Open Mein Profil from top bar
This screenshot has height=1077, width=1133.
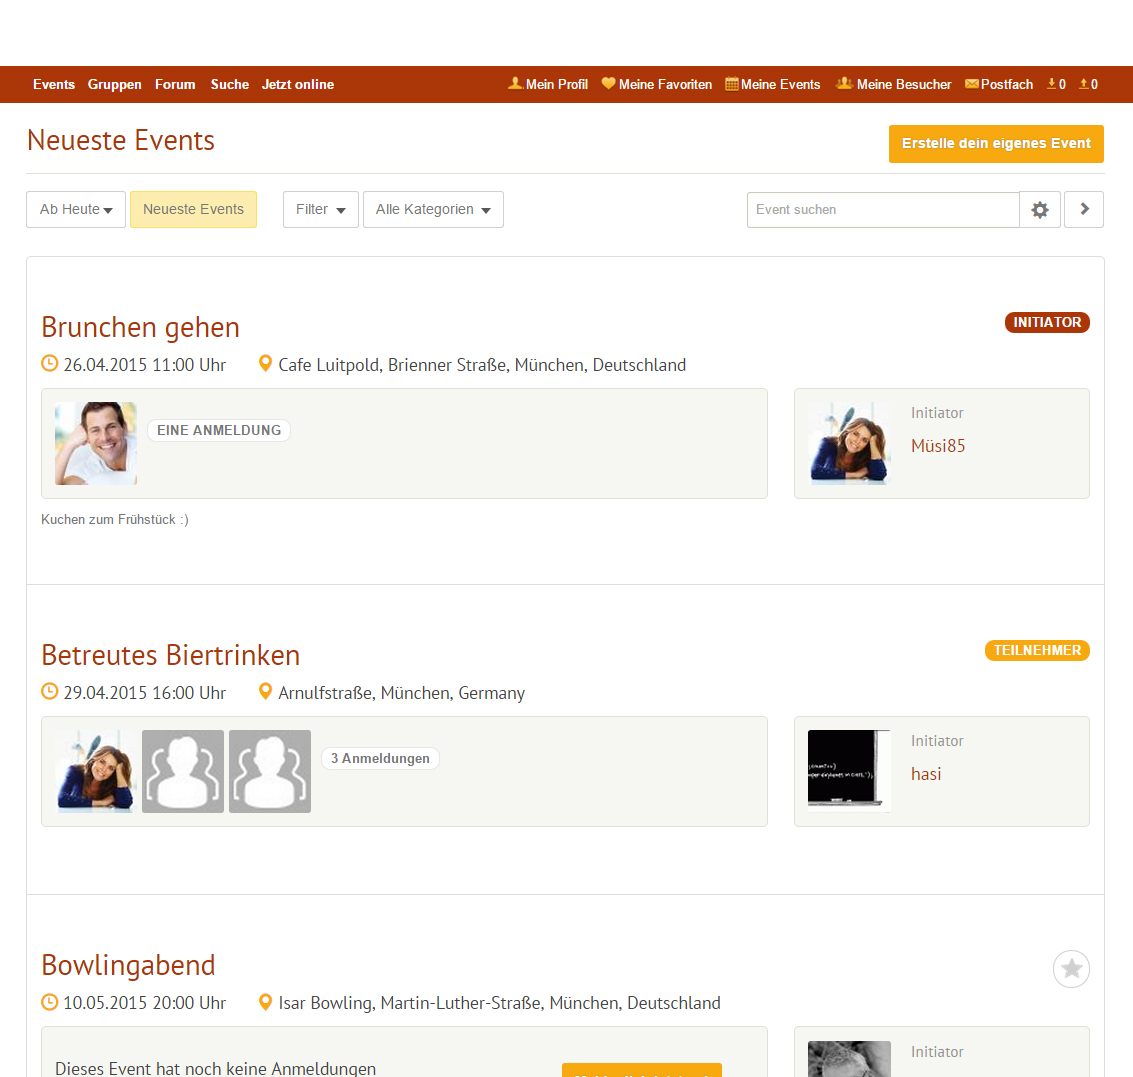[548, 85]
